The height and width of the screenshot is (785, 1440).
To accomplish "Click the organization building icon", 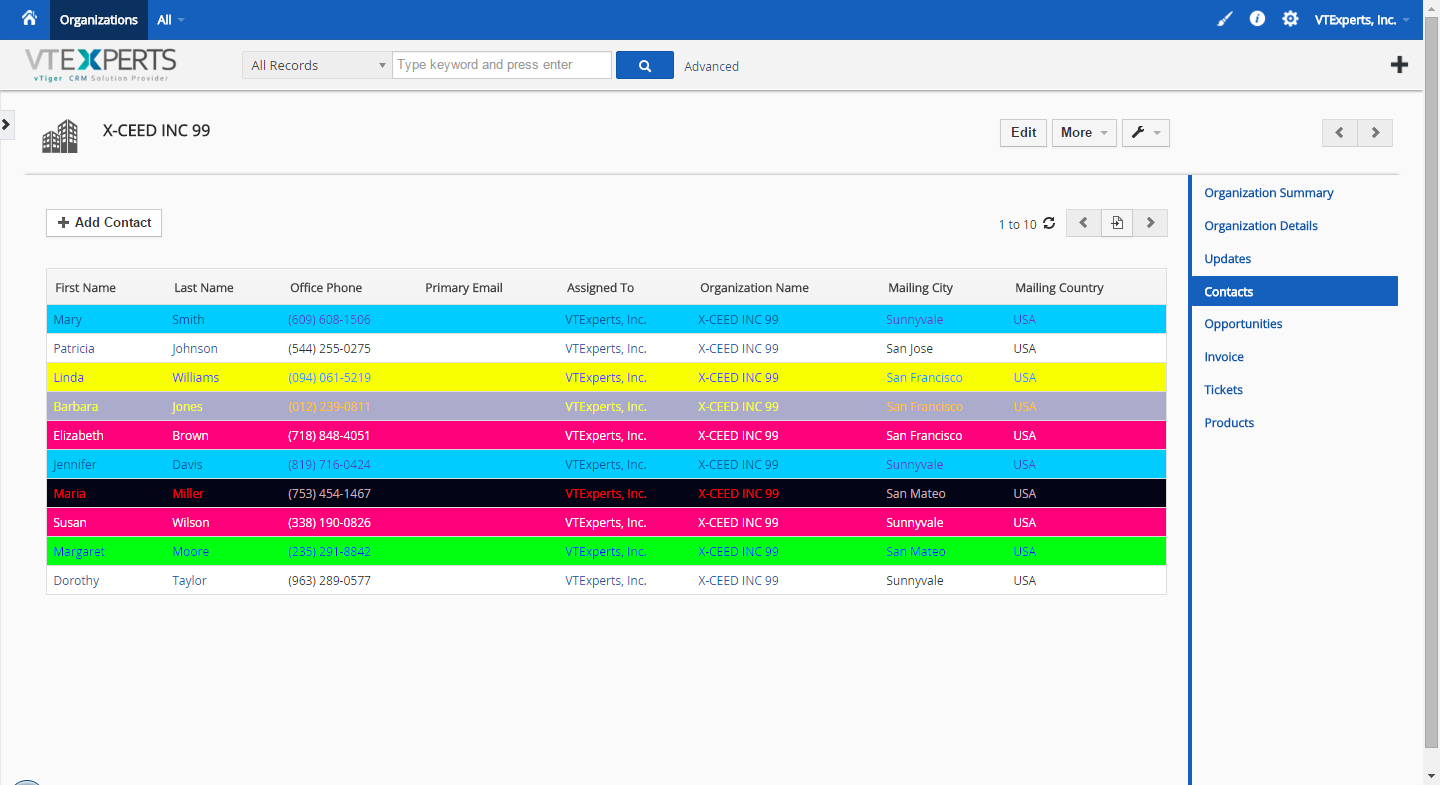I will (x=60, y=136).
